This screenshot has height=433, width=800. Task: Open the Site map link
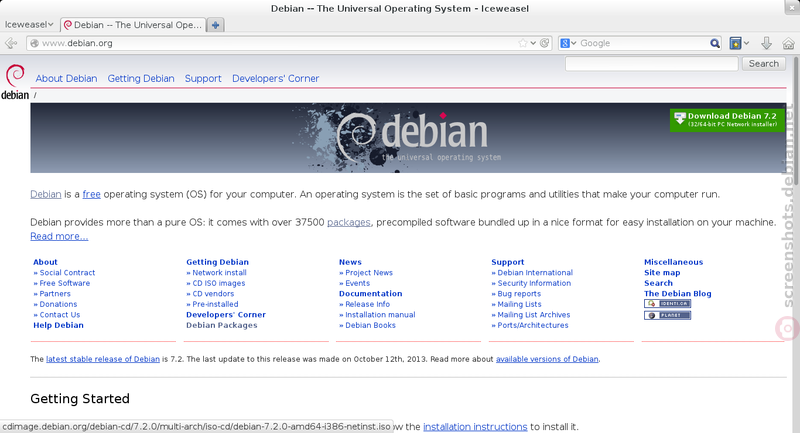(x=662, y=273)
